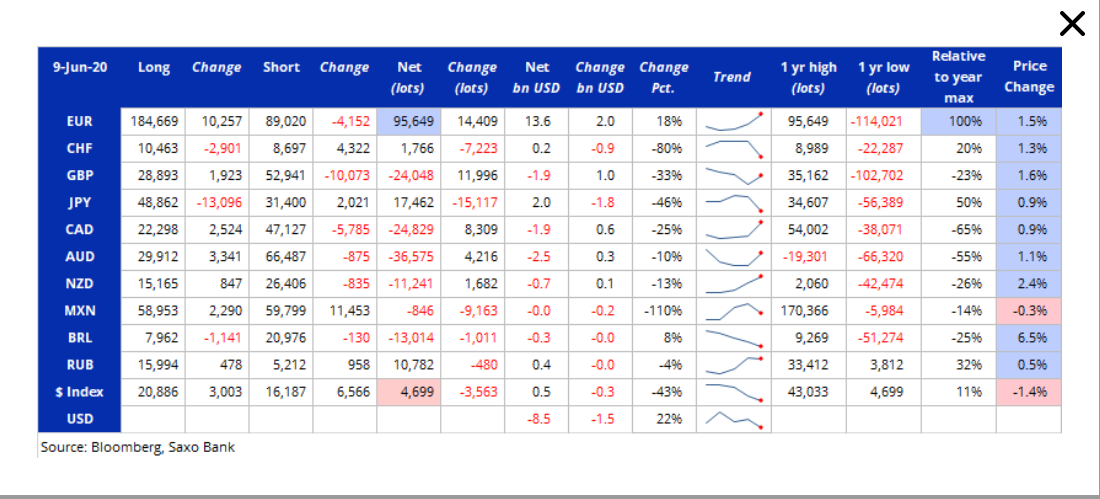
Task: Click the Trend column header
Action: click(x=732, y=77)
